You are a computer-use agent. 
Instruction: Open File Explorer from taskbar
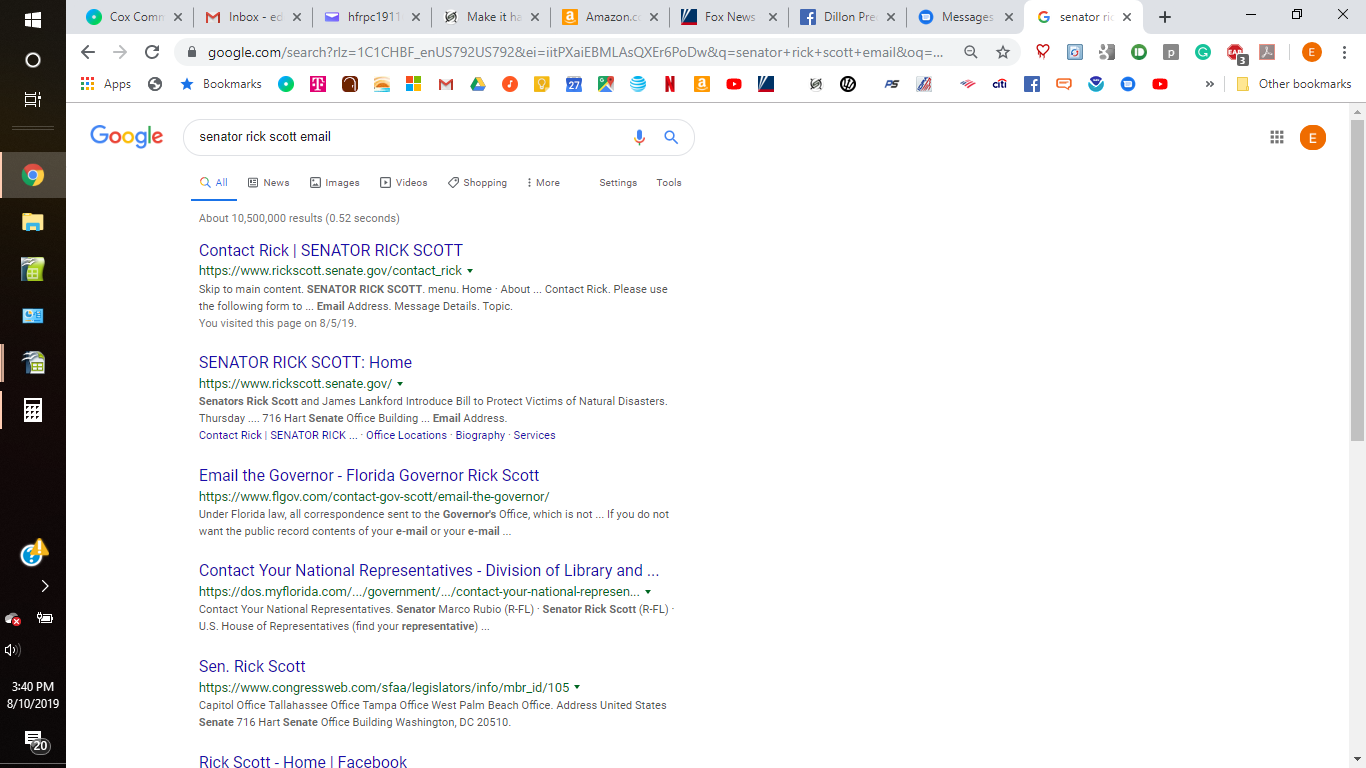tap(33, 222)
